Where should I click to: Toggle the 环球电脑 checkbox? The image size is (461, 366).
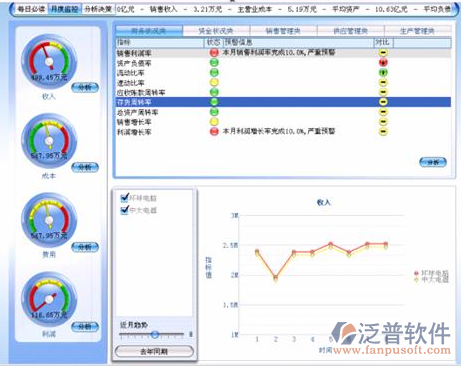[124, 198]
